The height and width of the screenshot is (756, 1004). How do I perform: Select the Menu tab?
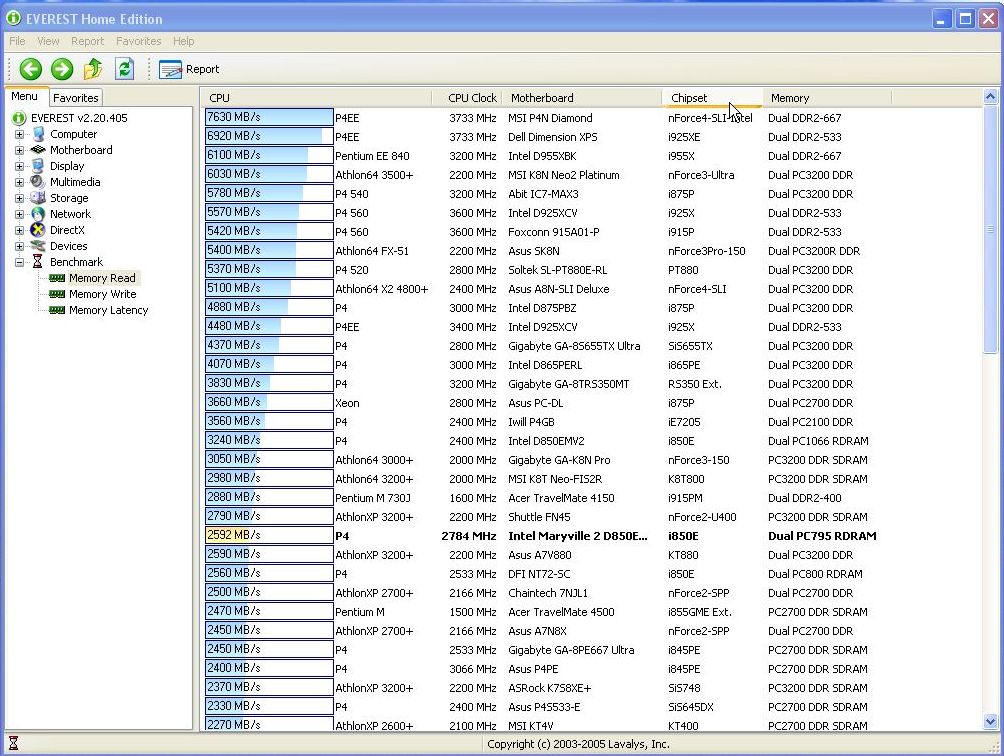tap(25, 97)
